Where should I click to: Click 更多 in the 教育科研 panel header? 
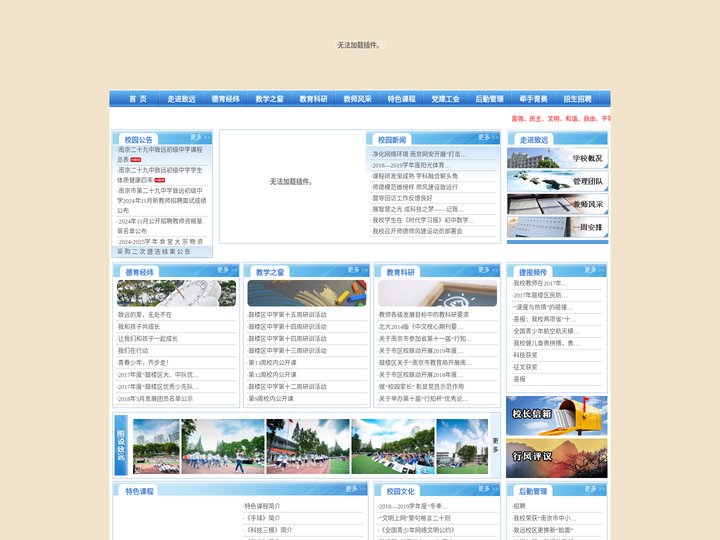pyautogui.click(x=488, y=270)
